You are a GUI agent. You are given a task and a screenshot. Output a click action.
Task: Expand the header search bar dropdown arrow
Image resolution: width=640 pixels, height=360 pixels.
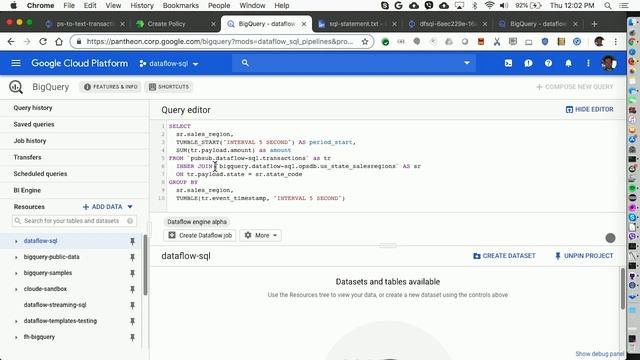tap(467, 63)
